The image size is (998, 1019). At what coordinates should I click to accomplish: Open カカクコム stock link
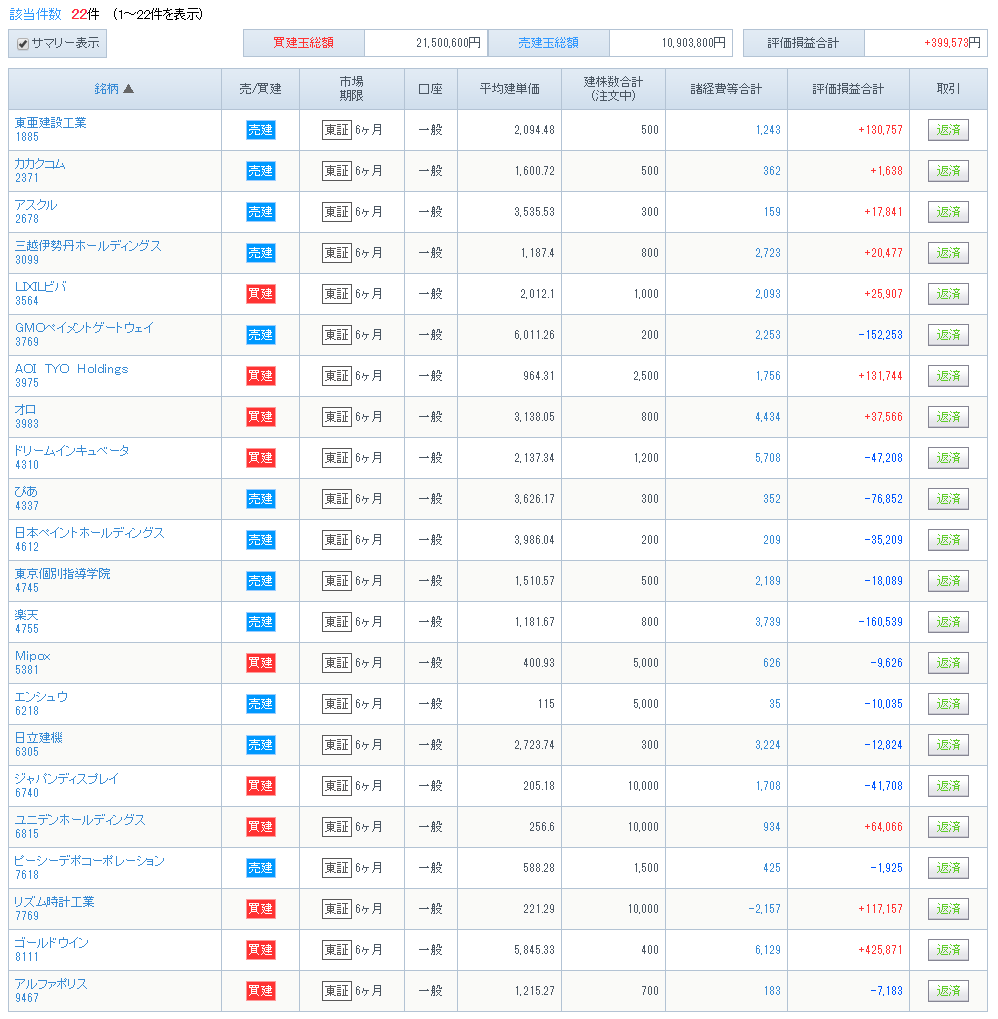40,164
